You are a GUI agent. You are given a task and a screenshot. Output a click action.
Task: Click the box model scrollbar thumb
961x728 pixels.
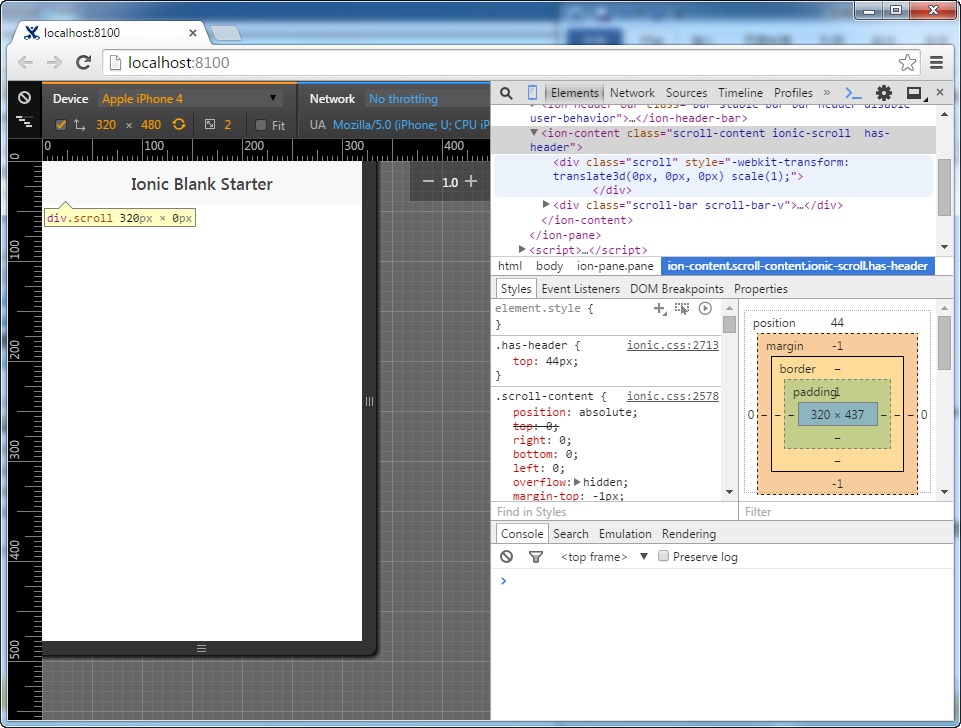944,343
